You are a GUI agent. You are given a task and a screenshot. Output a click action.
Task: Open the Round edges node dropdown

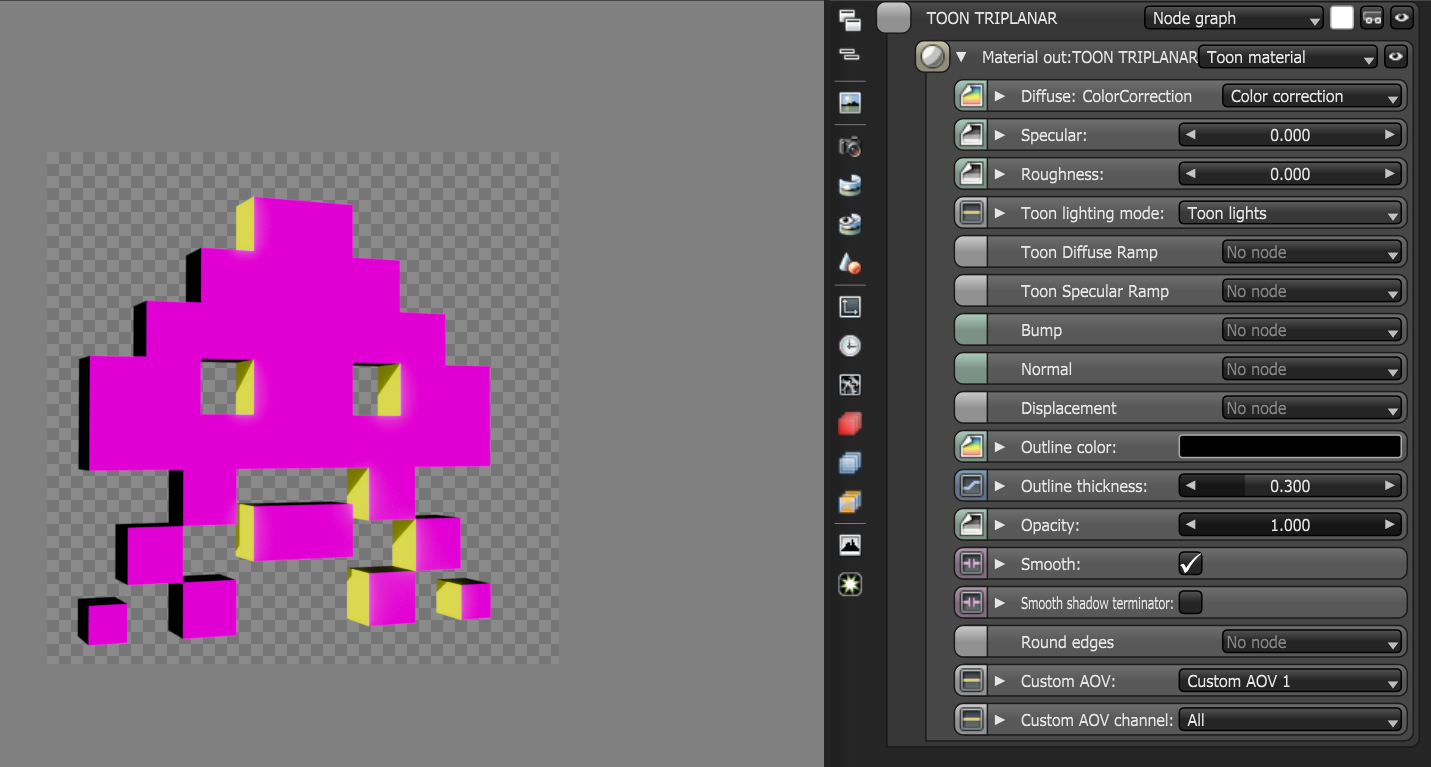[x=1312, y=642]
